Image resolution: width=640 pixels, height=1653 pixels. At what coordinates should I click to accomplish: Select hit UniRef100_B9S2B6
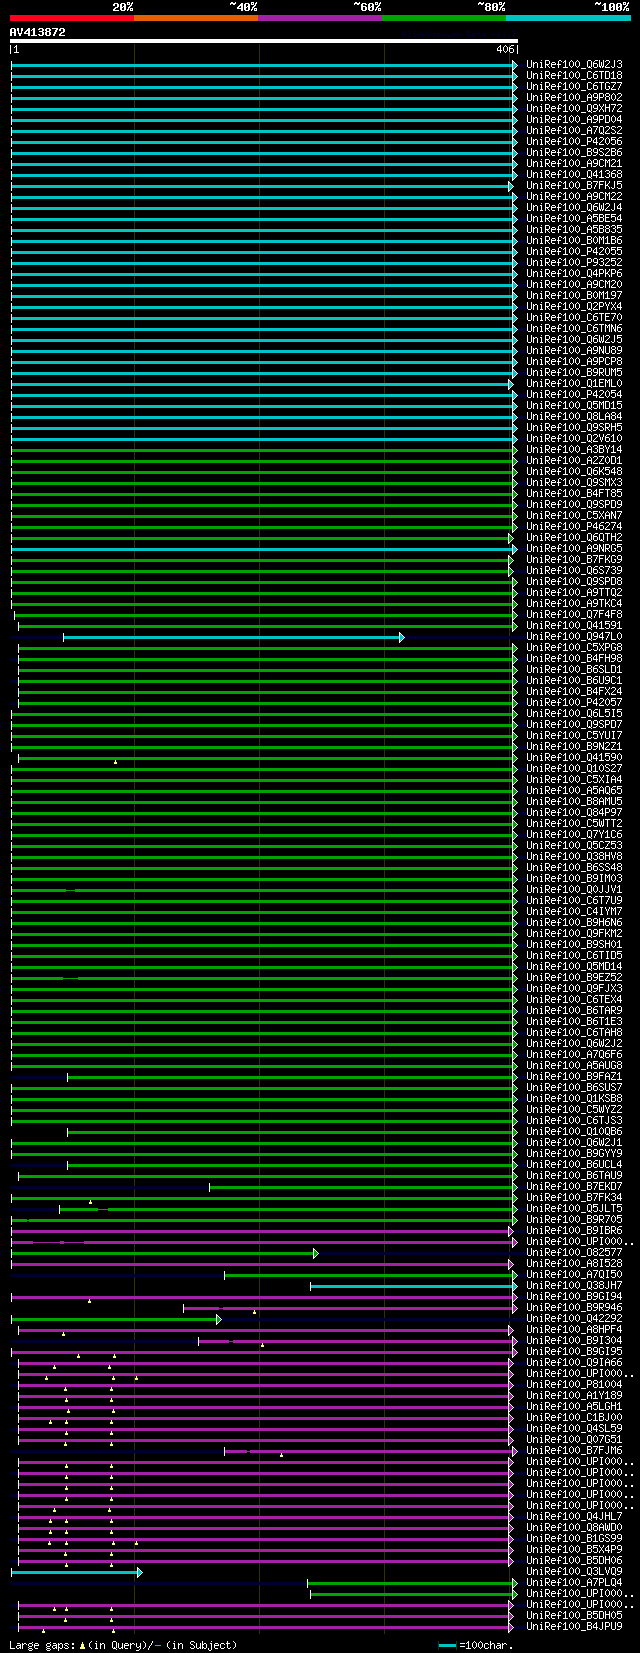click(x=574, y=152)
